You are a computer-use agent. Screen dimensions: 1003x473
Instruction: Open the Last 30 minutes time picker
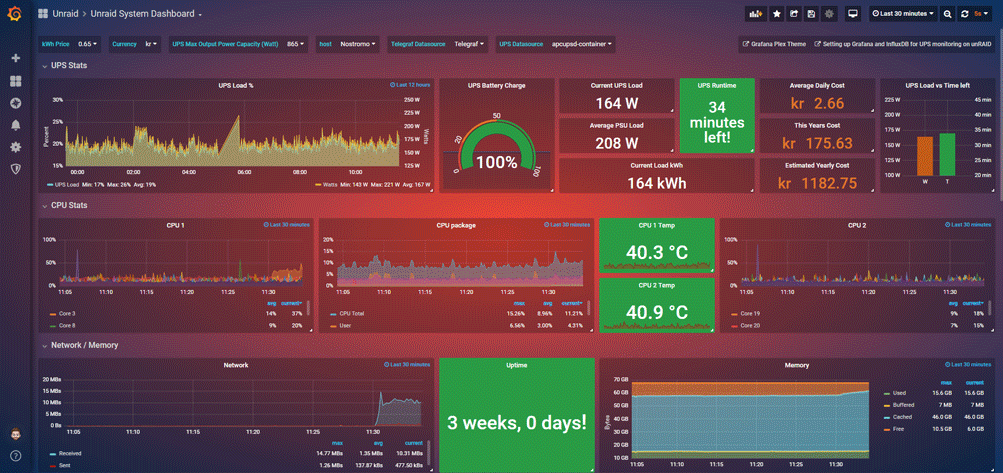[x=903, y=14]
